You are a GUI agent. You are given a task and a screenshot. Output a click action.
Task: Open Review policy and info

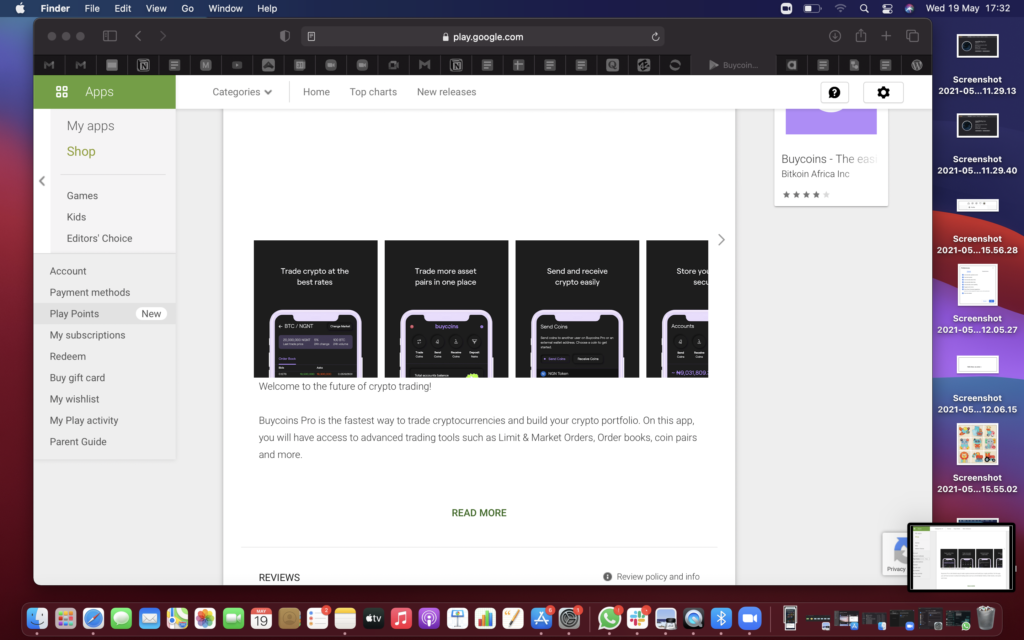[x=651, y=577]
